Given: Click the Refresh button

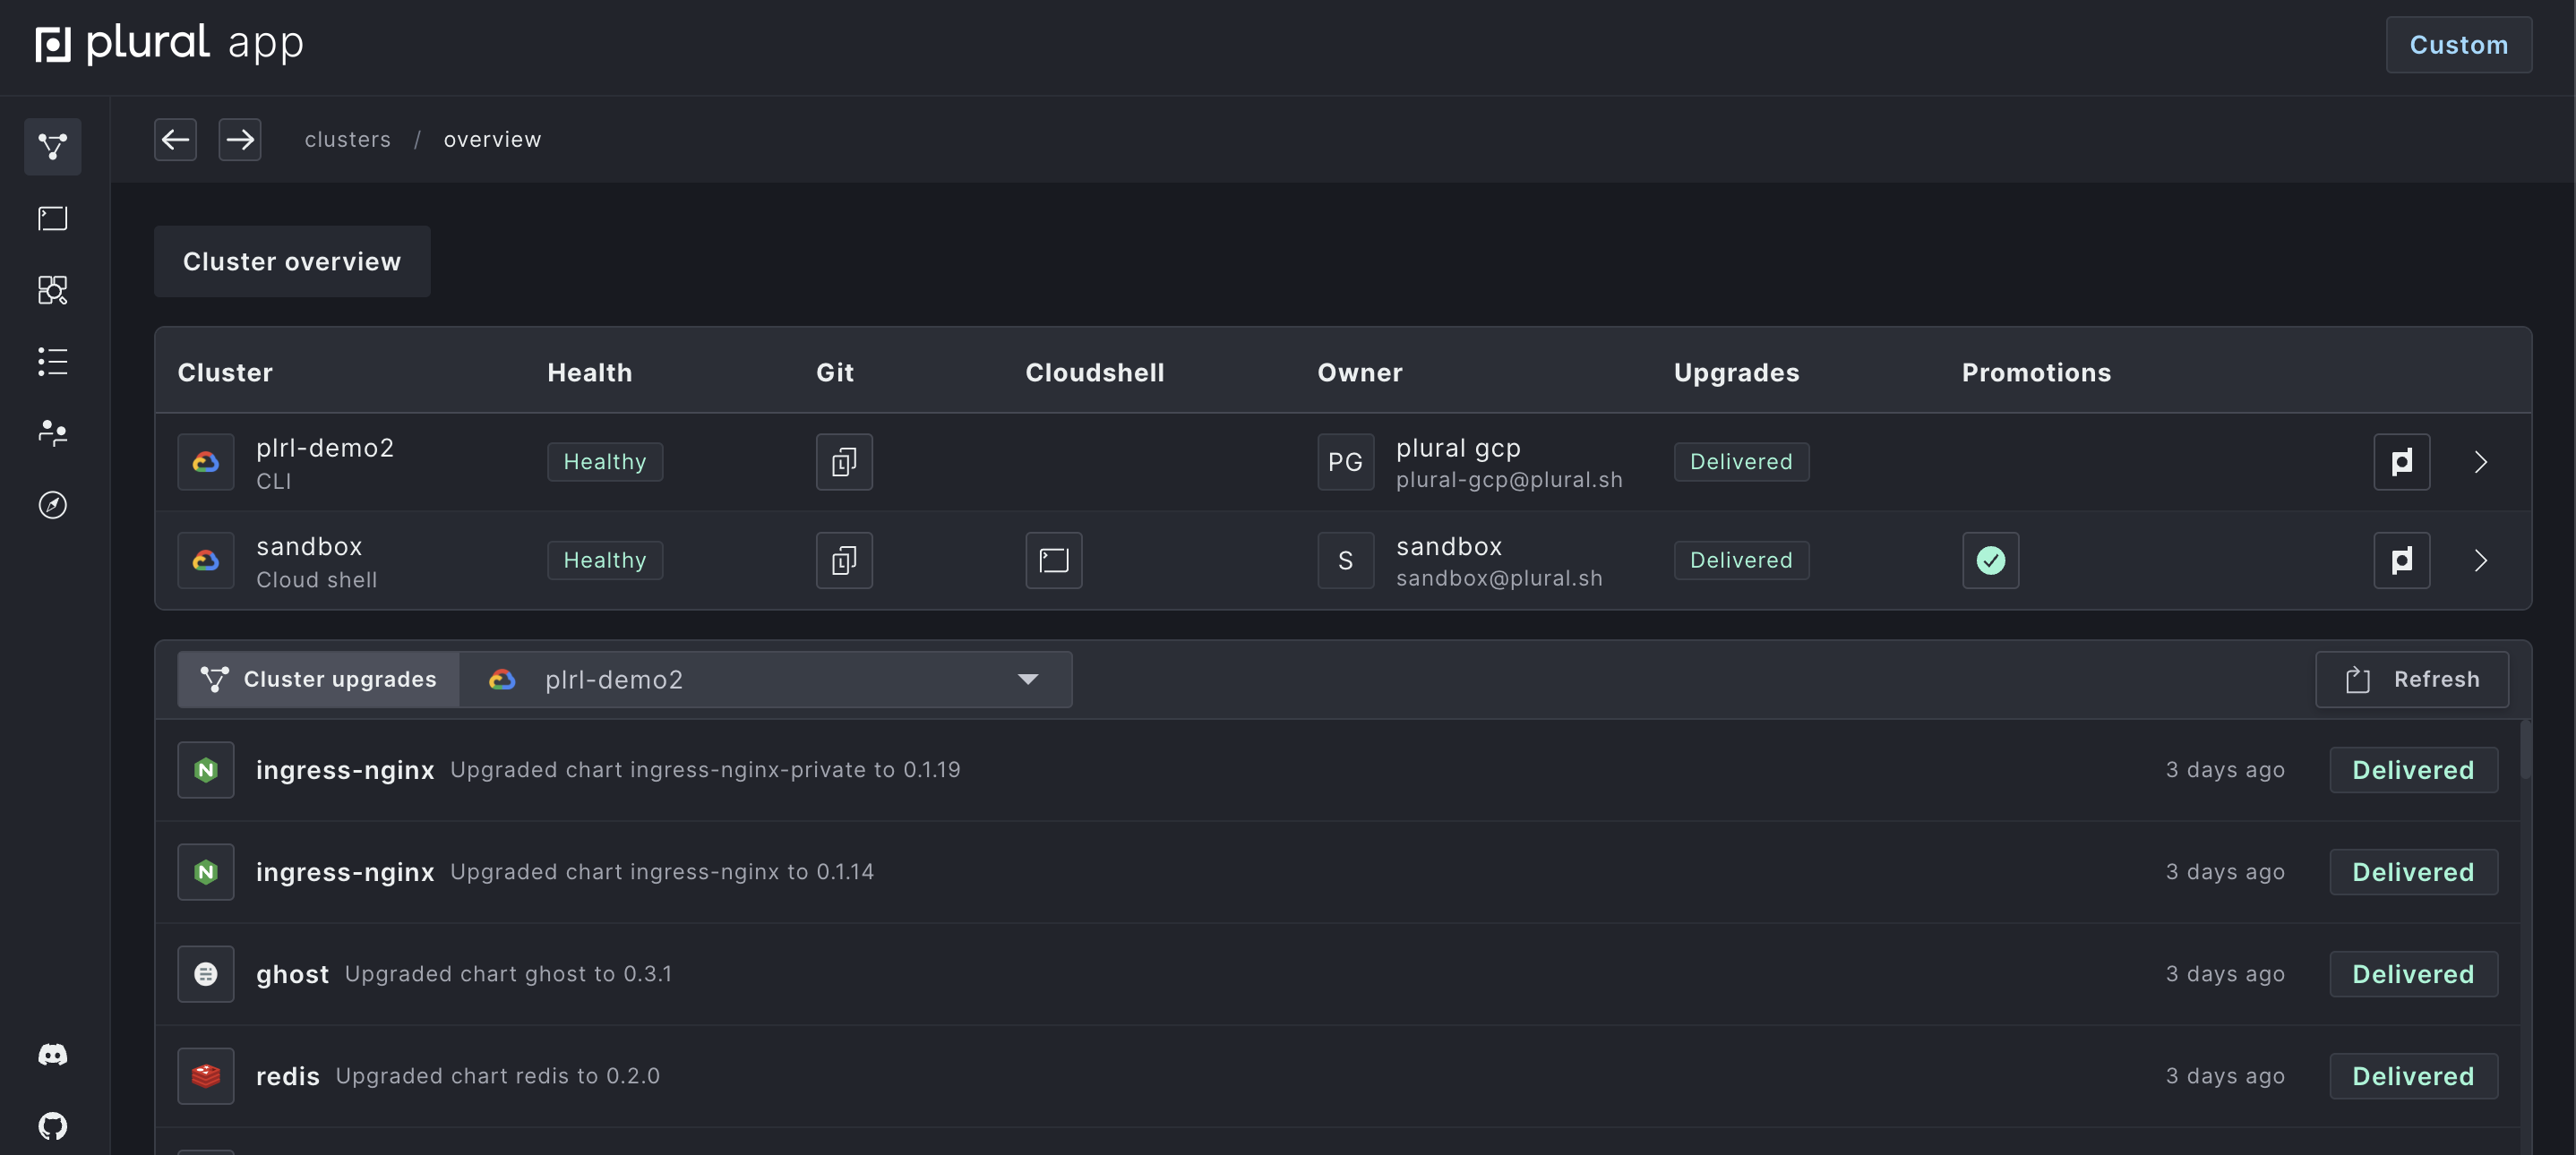Looking at the screenshot, I should 2411,680.
